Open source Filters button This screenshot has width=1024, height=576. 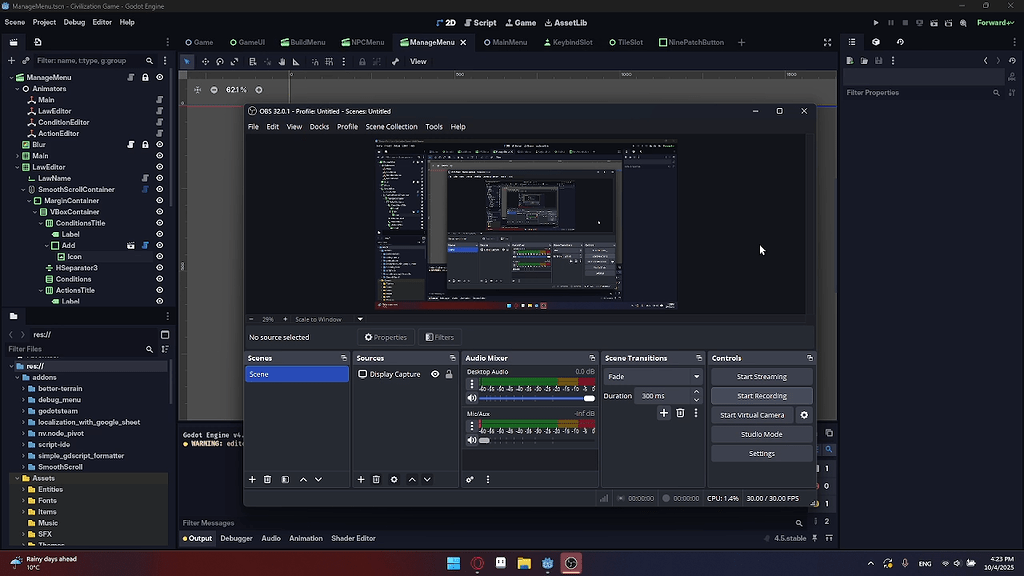click(440, 337)
